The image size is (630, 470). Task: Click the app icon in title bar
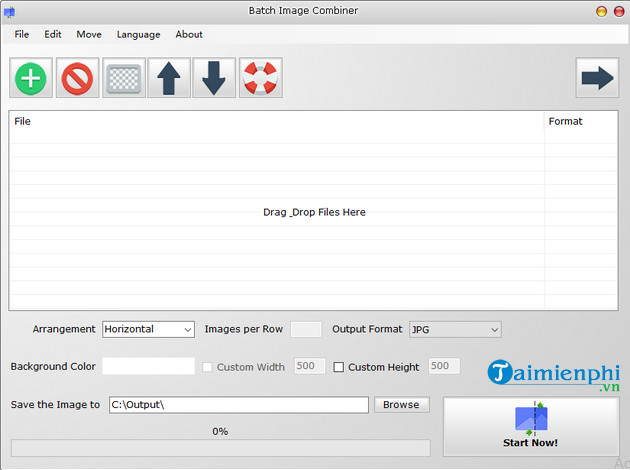9,12
